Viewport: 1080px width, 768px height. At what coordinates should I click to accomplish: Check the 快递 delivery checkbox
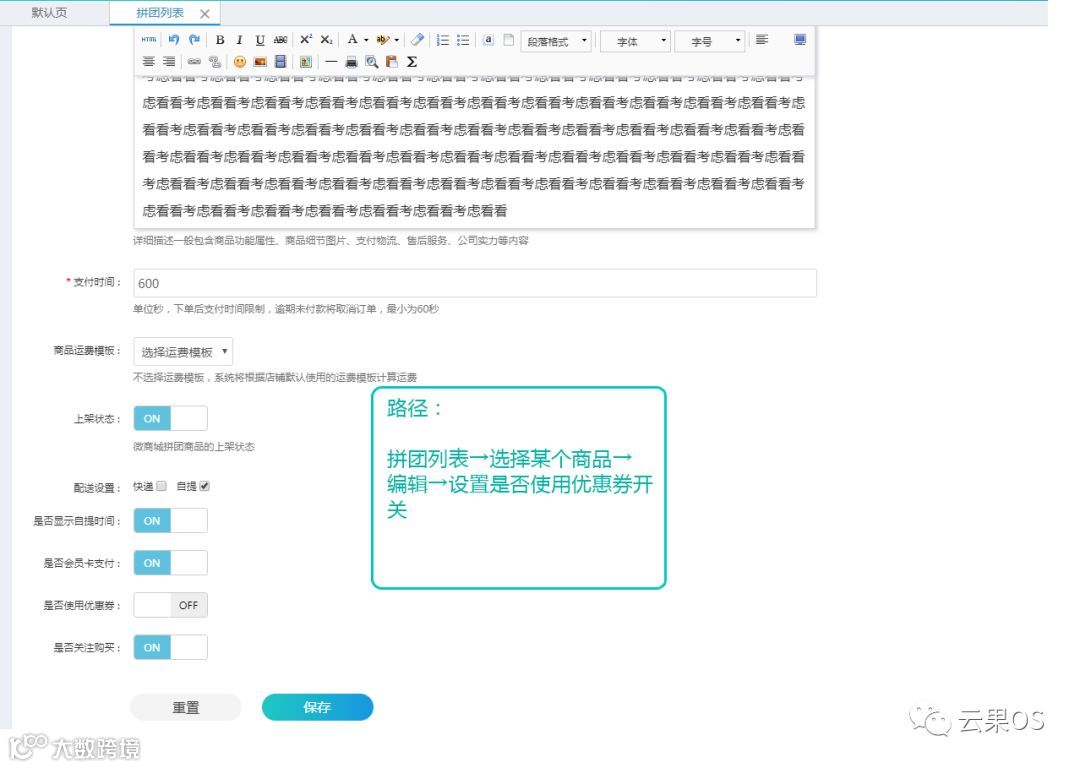[x=162, y=486]
